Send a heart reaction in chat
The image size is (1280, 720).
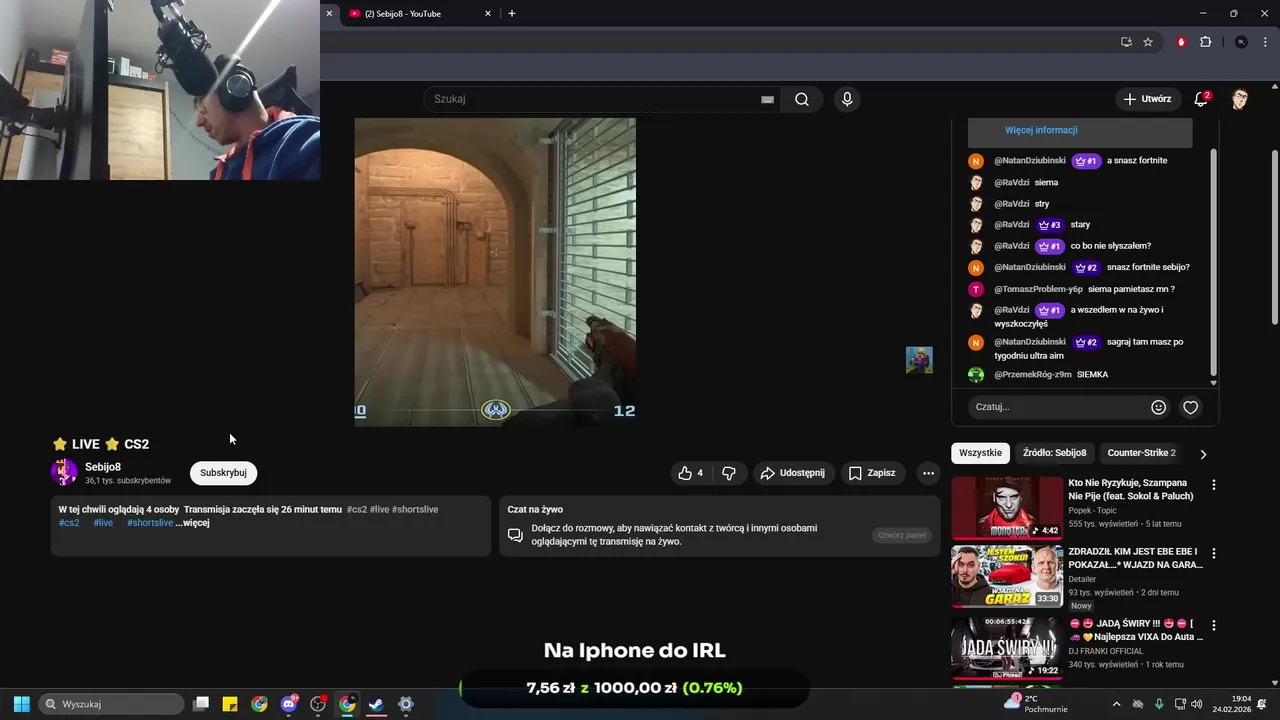coord(1190,407)
